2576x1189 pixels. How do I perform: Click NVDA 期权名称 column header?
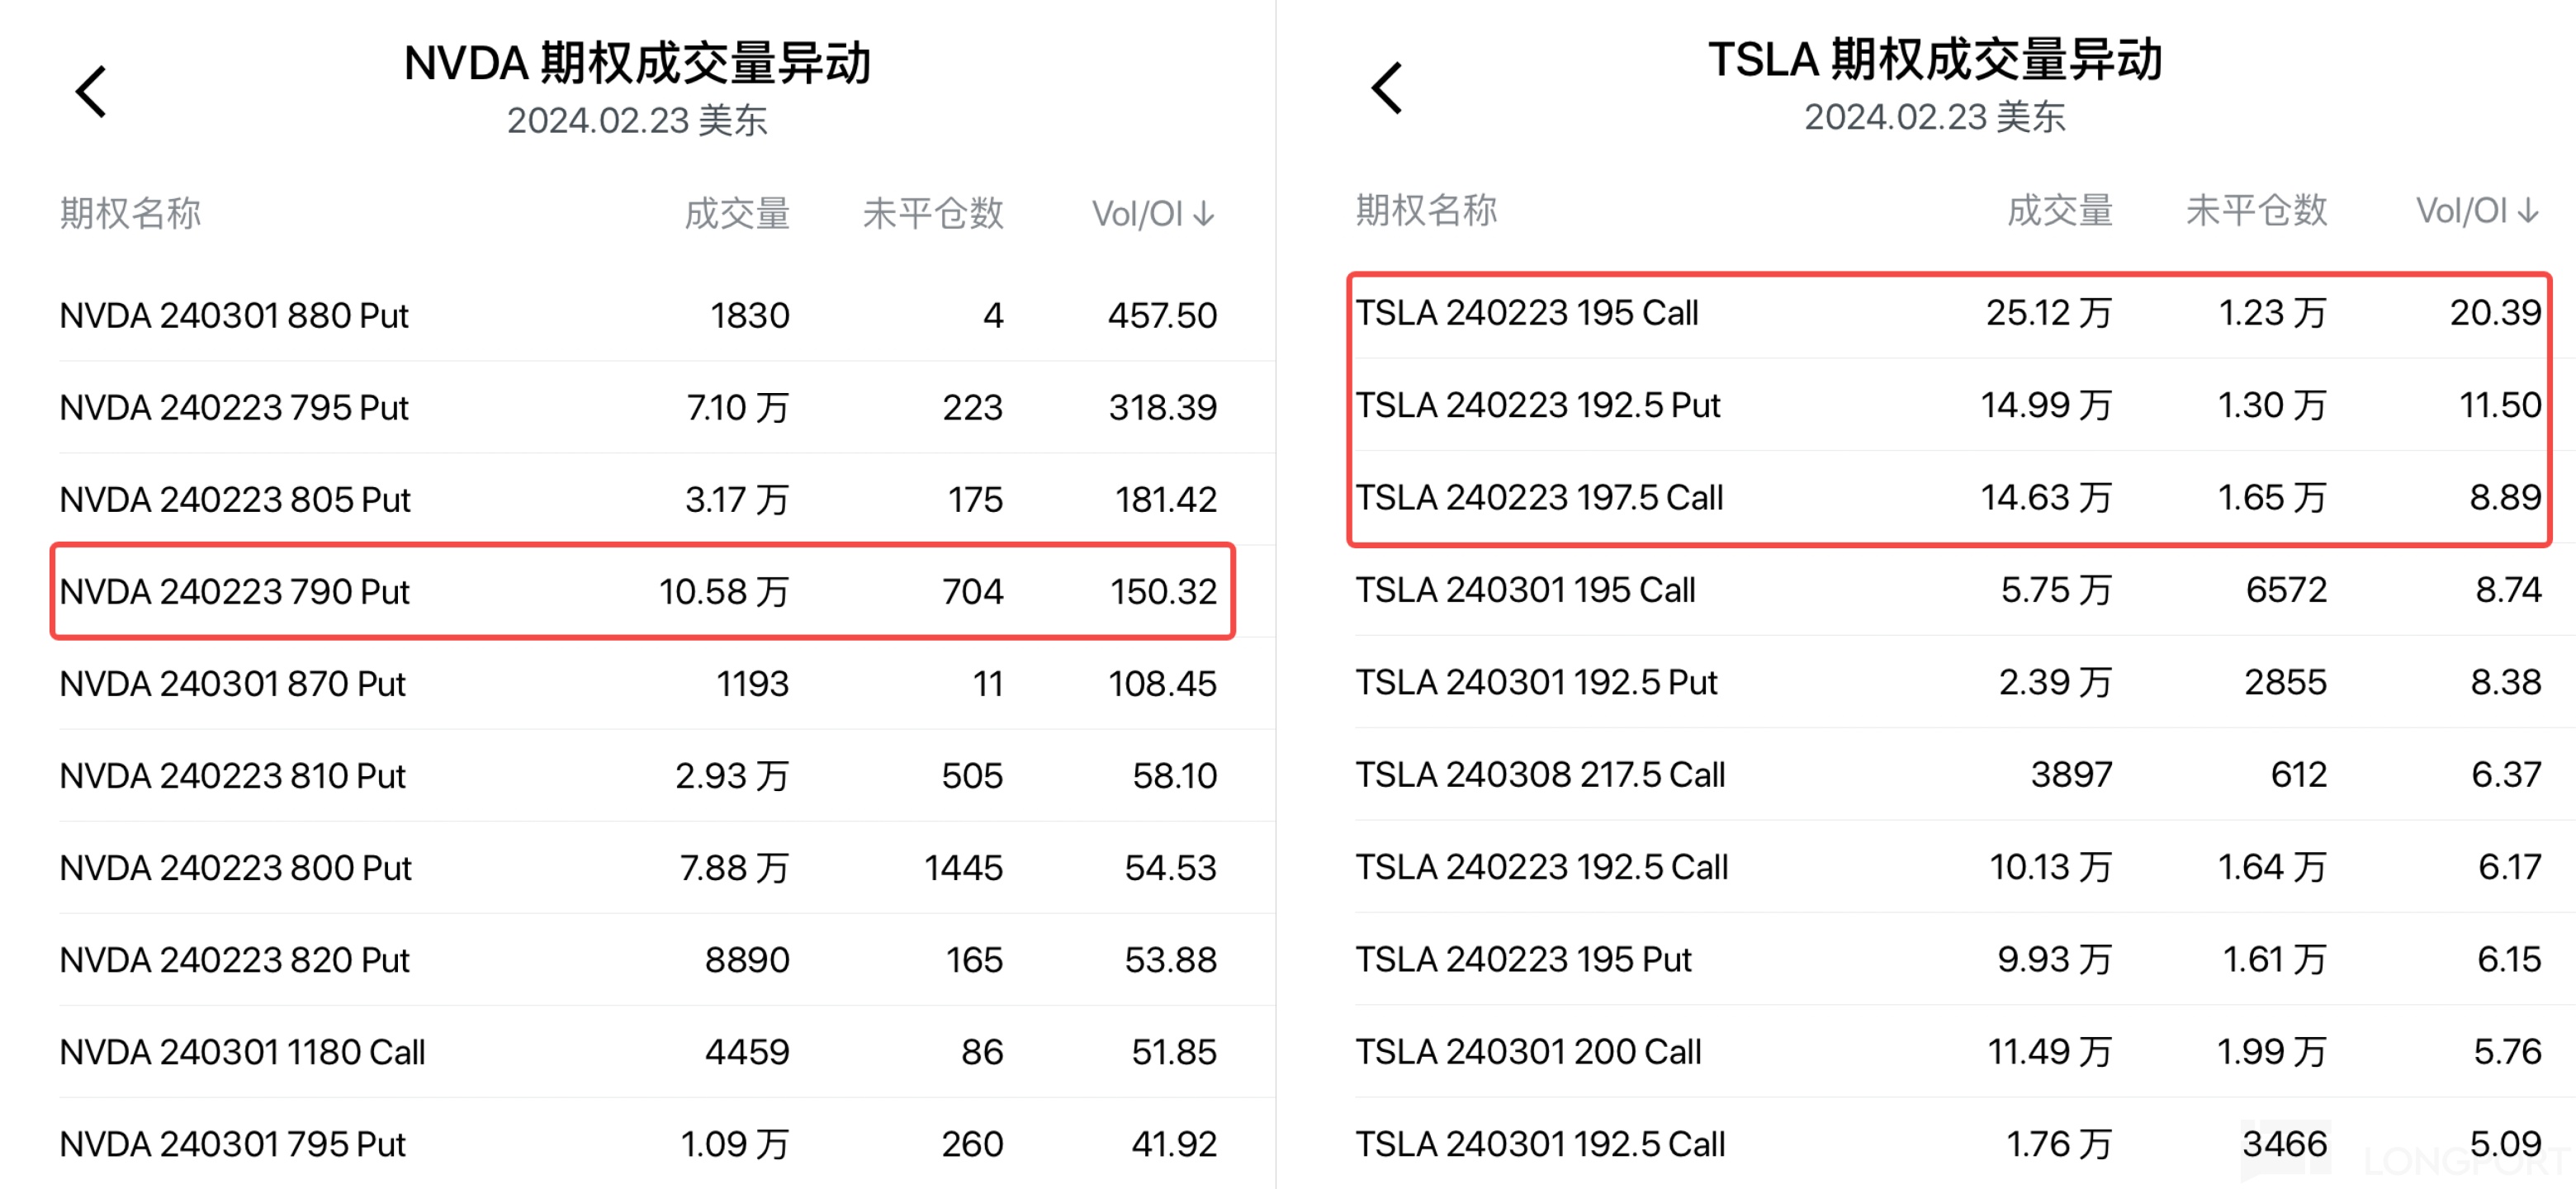coord(130,213)
